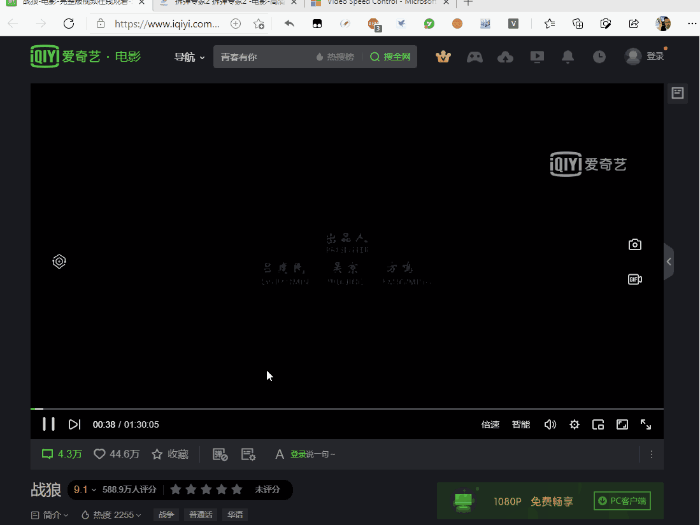The width and height of the screenshot is (700, 525).
Task: Open the browser collections icon
Action: (x=578, y=24)
